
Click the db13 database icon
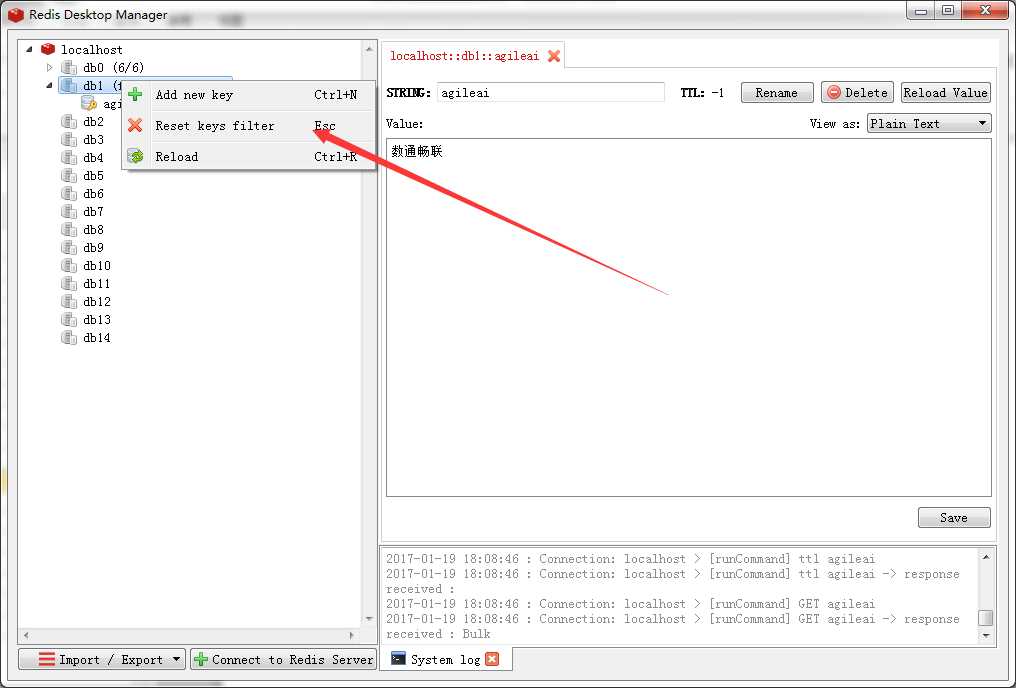pos(69,319)
